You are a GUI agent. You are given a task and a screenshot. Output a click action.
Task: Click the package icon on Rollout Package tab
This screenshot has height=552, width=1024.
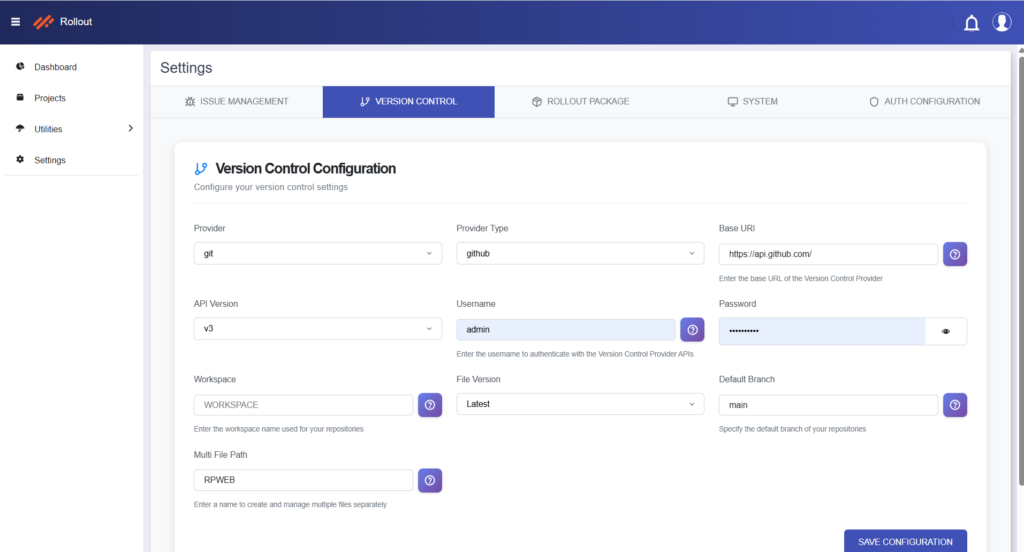click(x=537, y=102)
